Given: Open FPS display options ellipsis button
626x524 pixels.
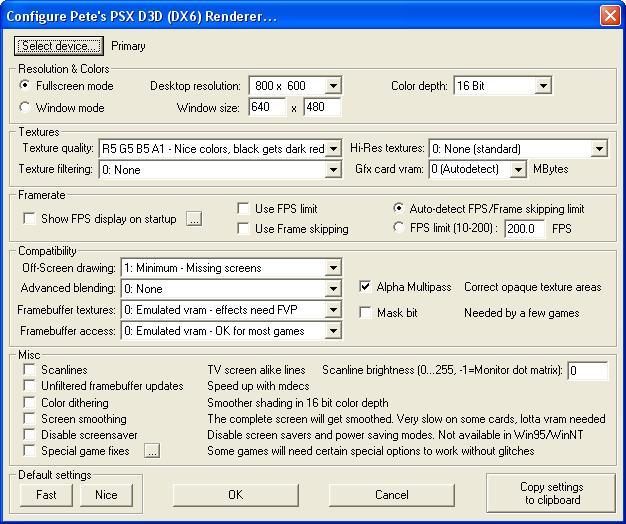Looking at the screenshot, I should (194, 219).
